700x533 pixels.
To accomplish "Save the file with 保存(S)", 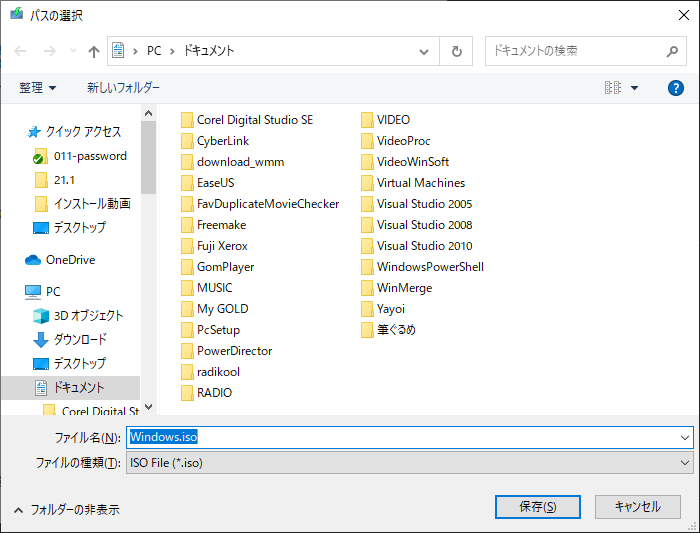I will coord(538,507).
